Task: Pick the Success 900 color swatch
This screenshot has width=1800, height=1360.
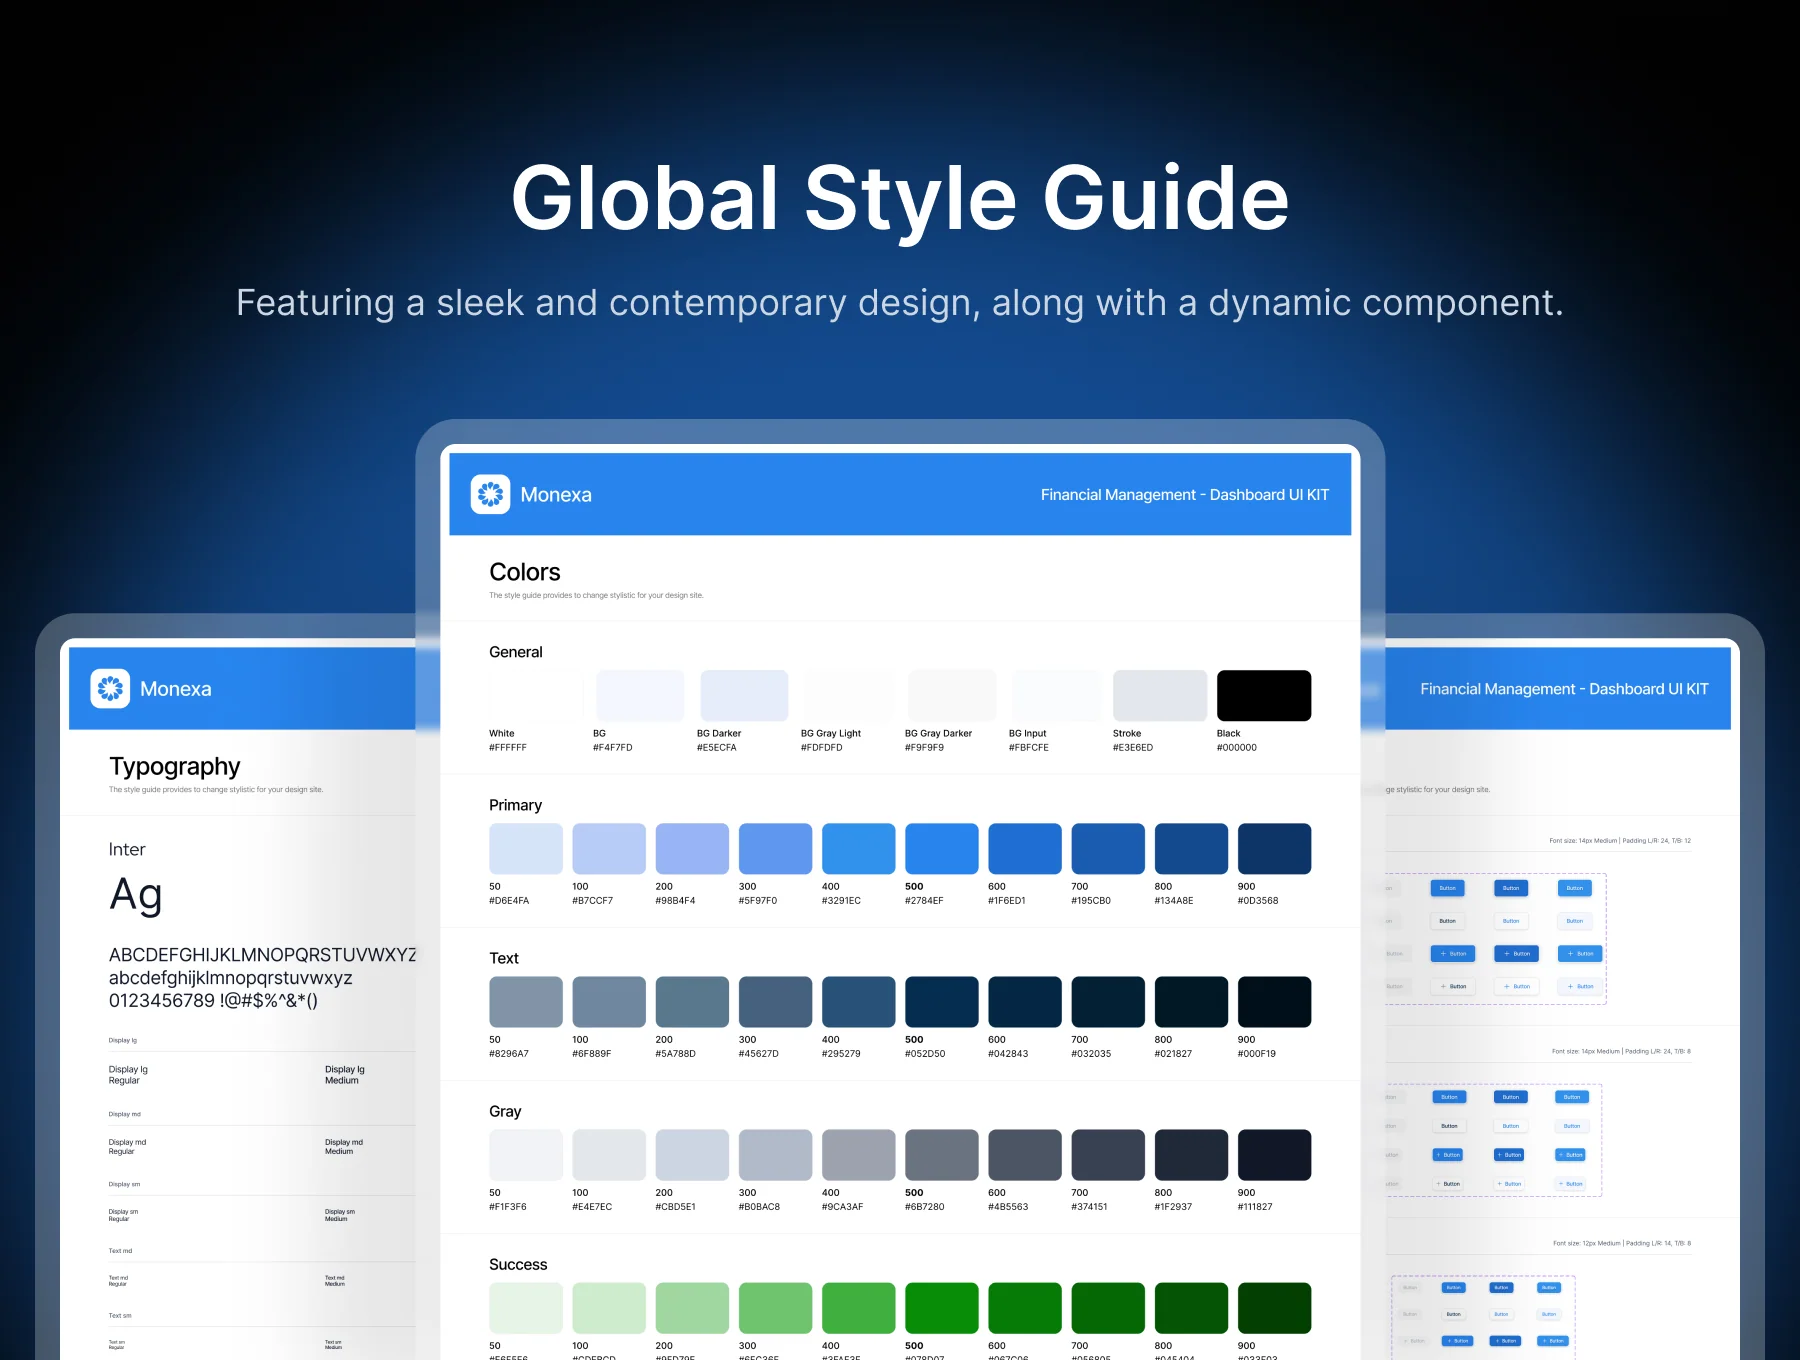Action: pos(1274,1308)
